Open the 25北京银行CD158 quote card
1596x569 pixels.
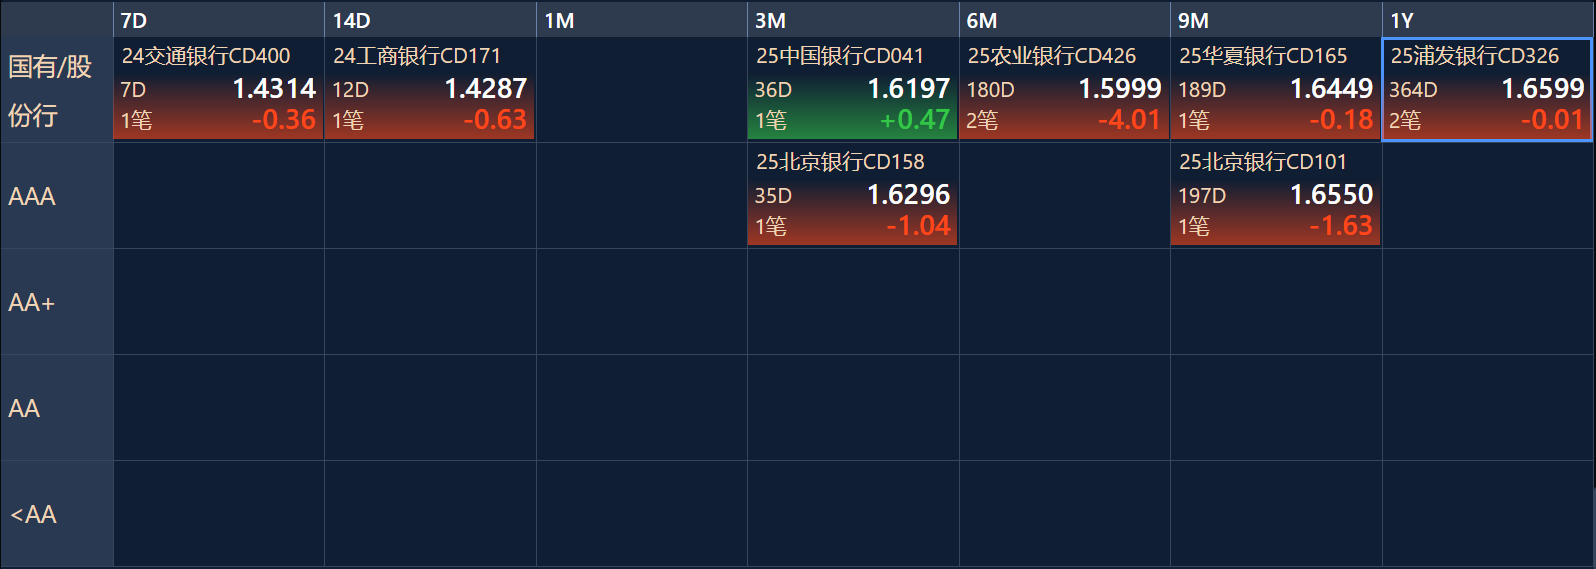tap(853, 195)
